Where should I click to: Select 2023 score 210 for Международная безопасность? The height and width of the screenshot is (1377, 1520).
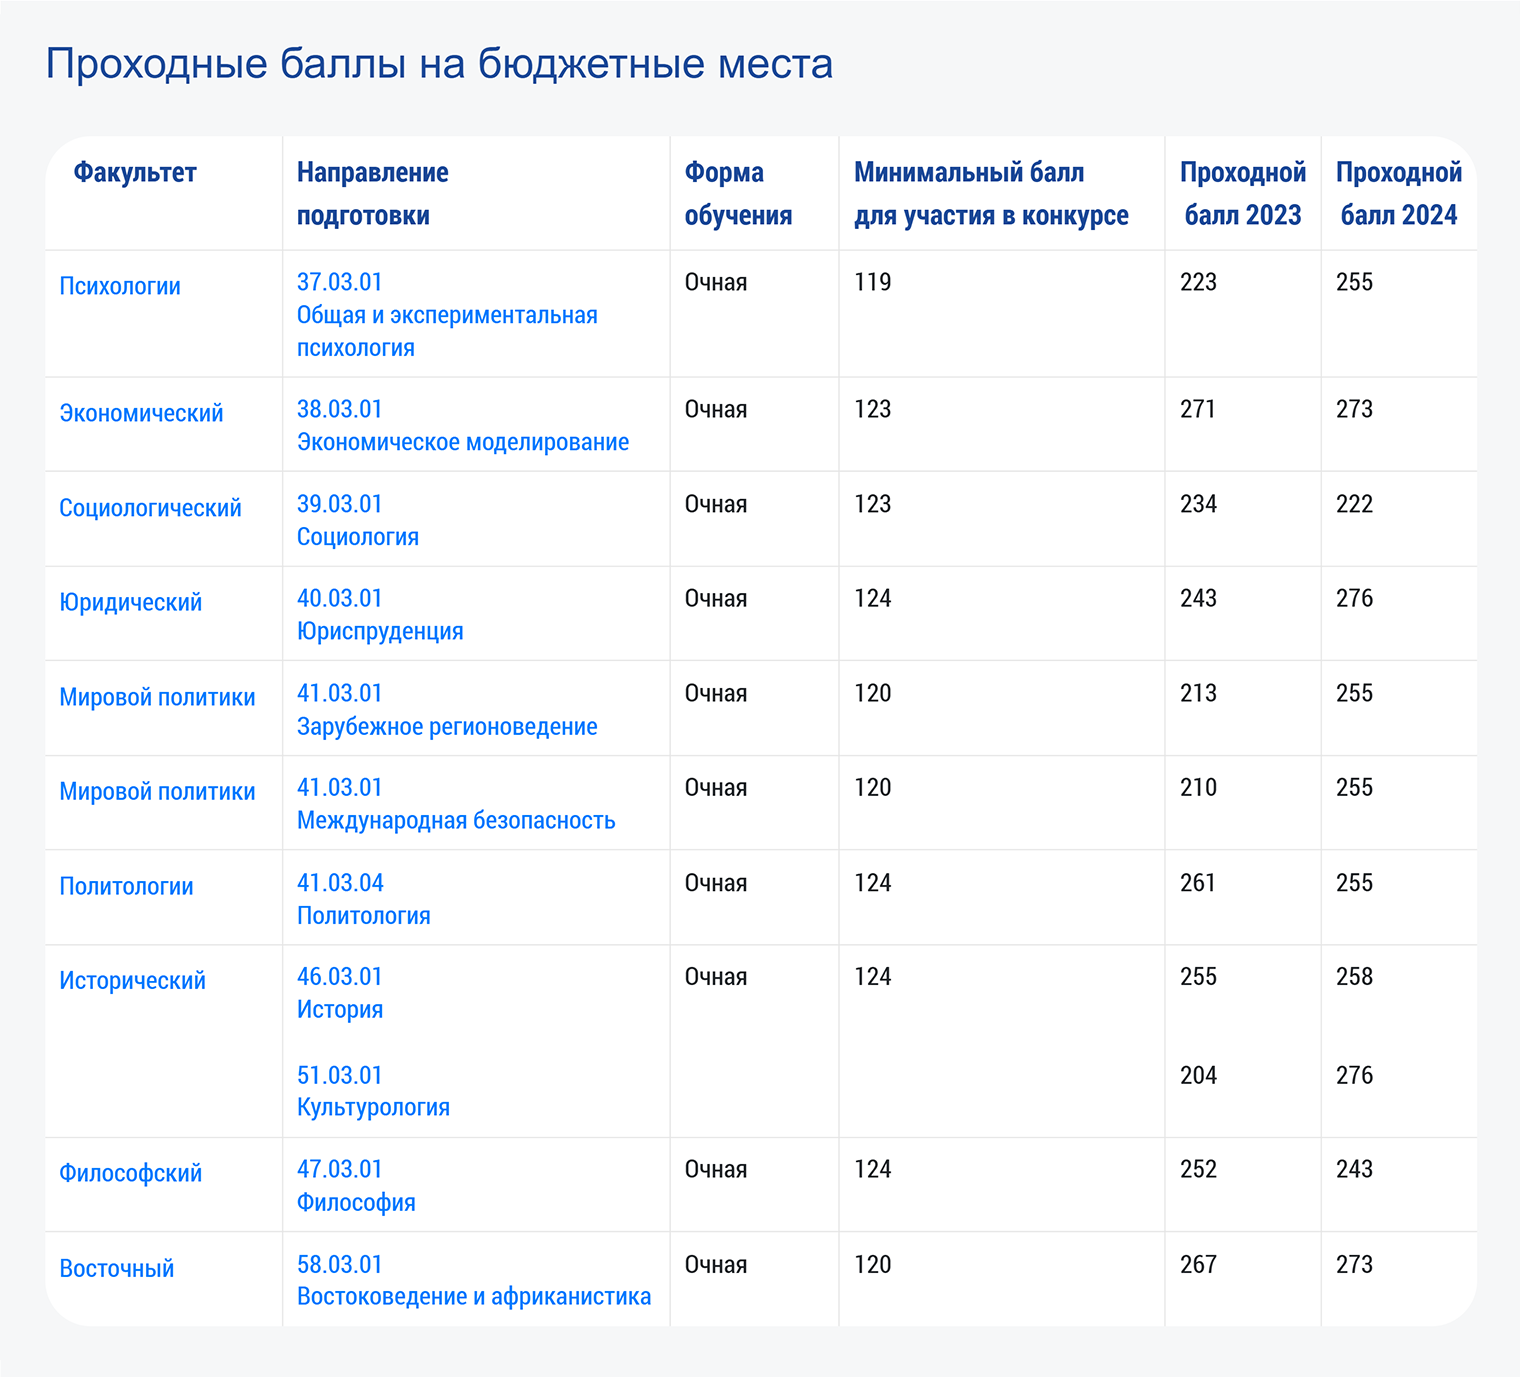click(1198, 788)
